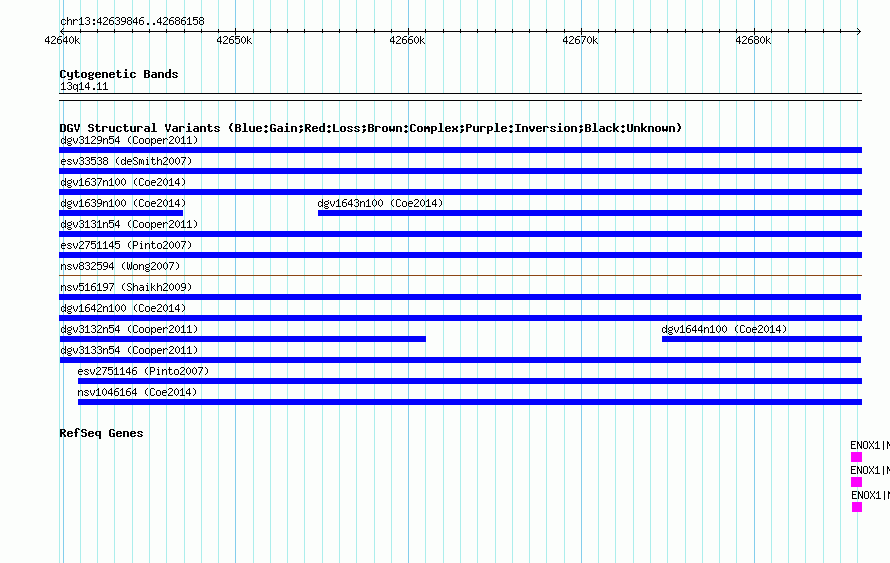Select the dgv1637n100 (Coe2014) gain bar
890x563 pixels.
[460, 192]
